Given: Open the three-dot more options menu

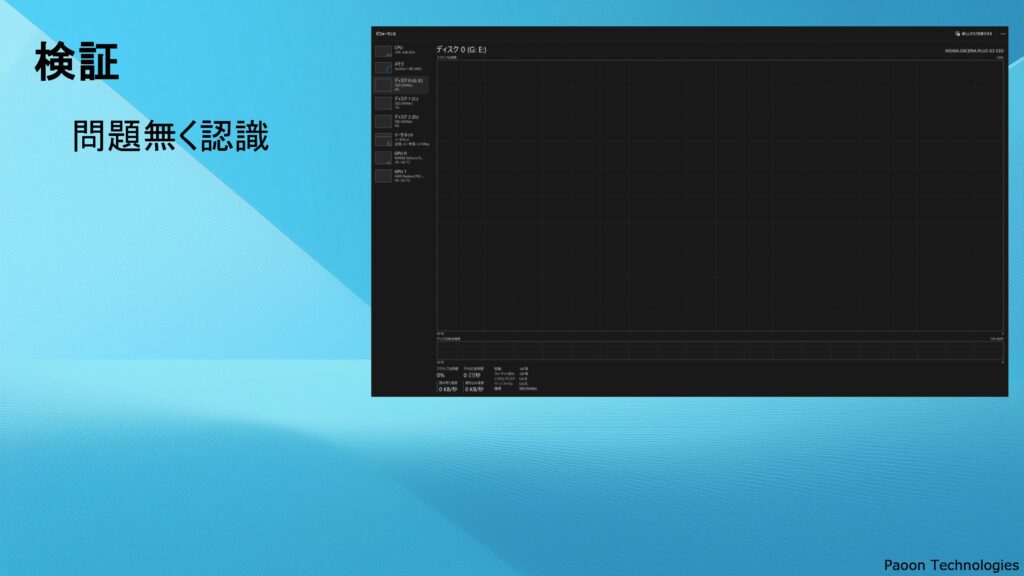Looking at the screenshot, I should point(1002,33).
